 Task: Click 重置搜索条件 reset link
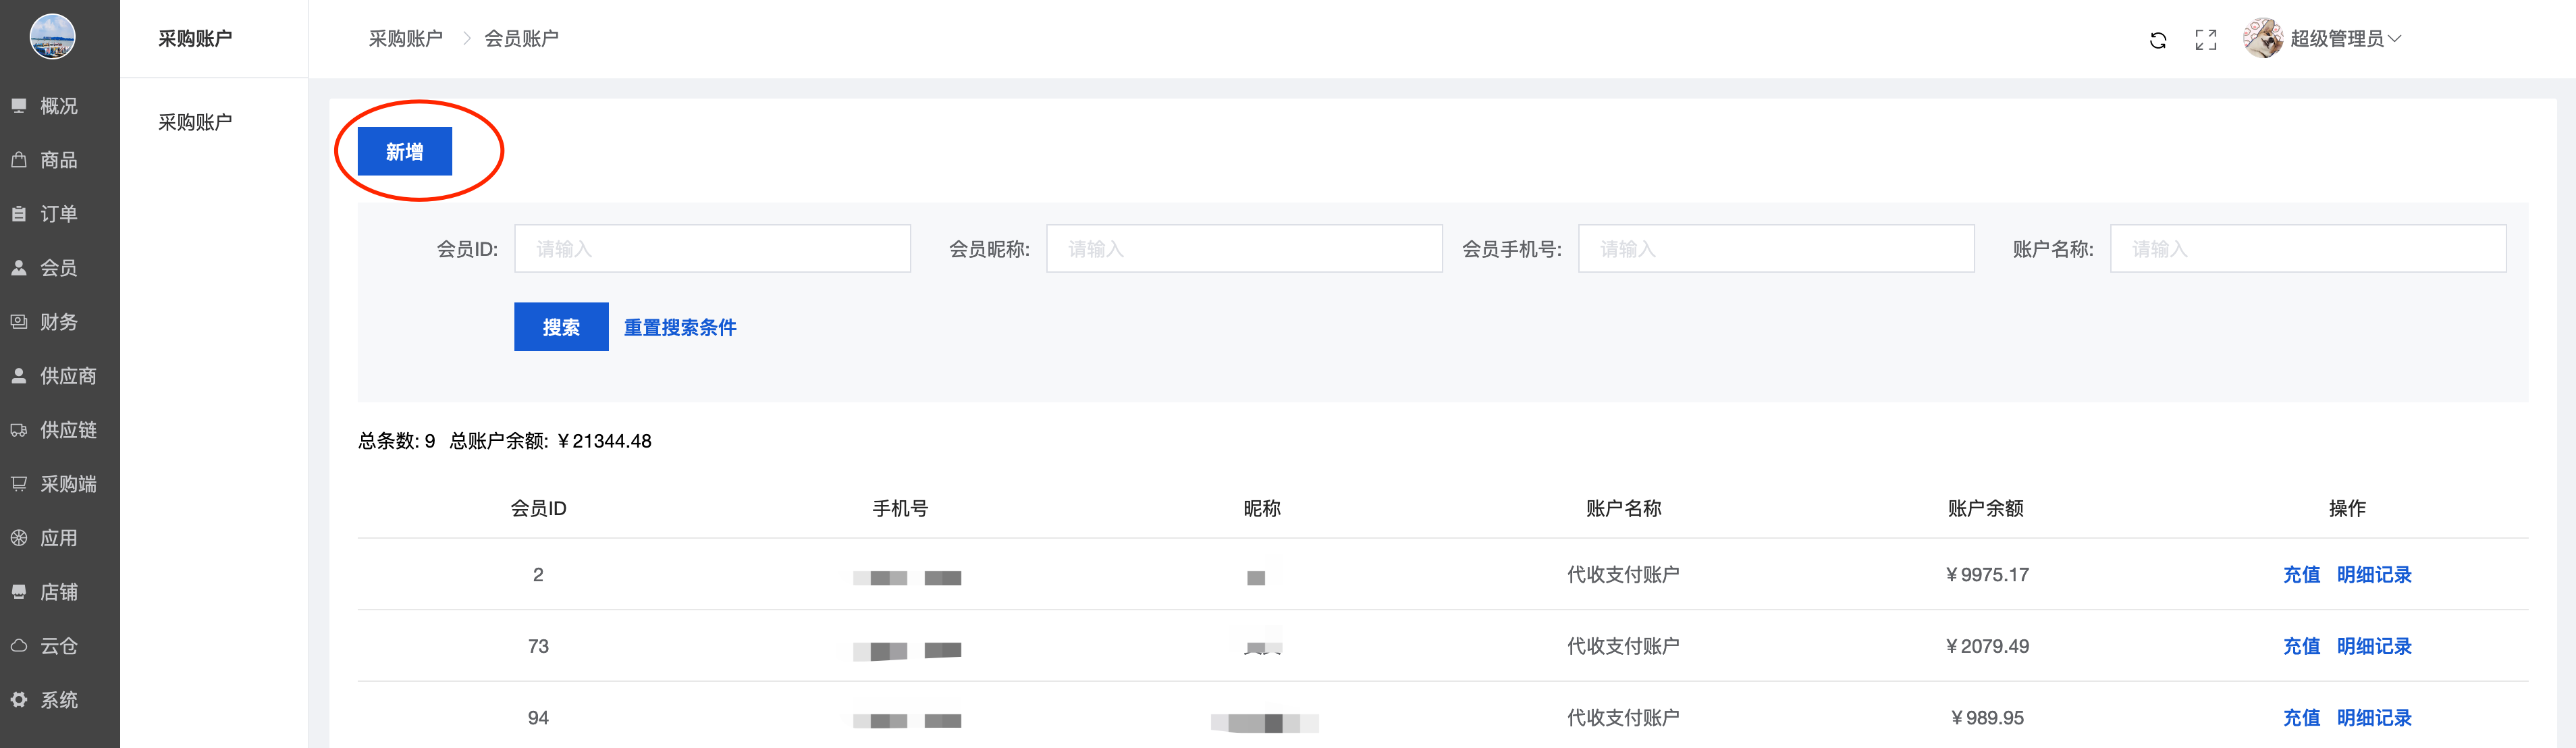(x=680, y=328)
